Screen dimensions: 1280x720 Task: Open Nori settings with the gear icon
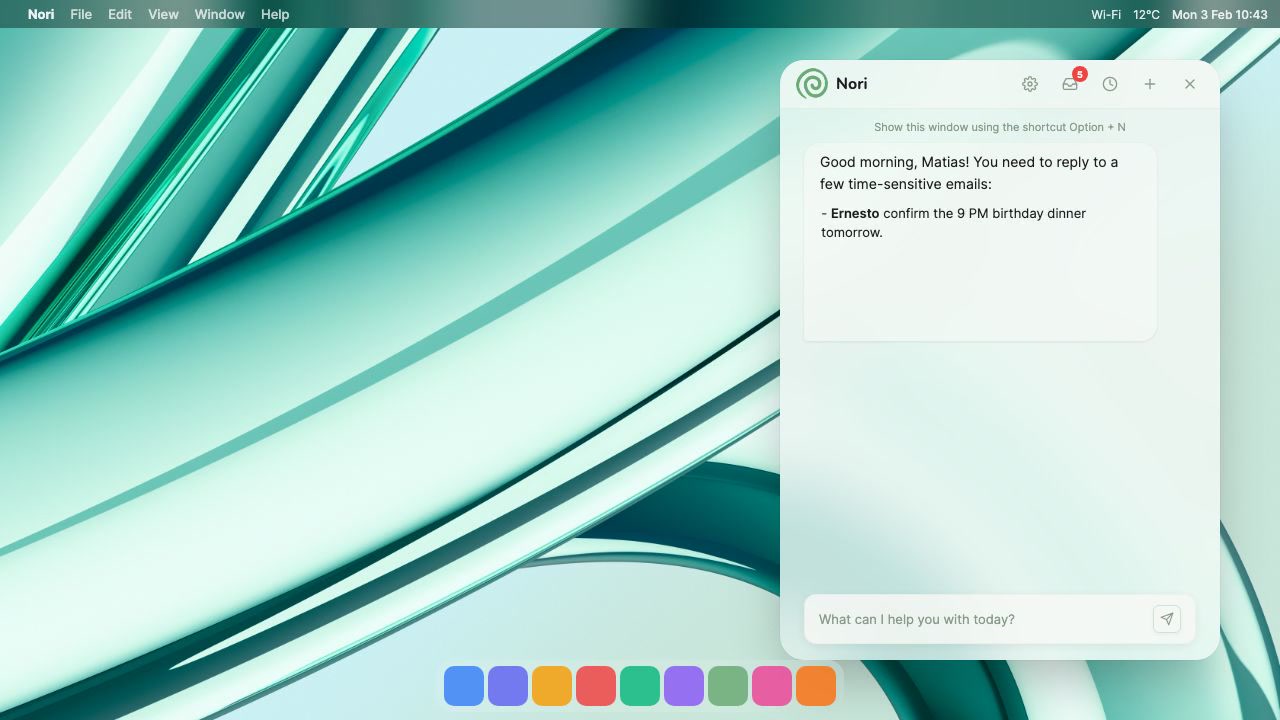pyautogui.click(x=1030, y=84)
